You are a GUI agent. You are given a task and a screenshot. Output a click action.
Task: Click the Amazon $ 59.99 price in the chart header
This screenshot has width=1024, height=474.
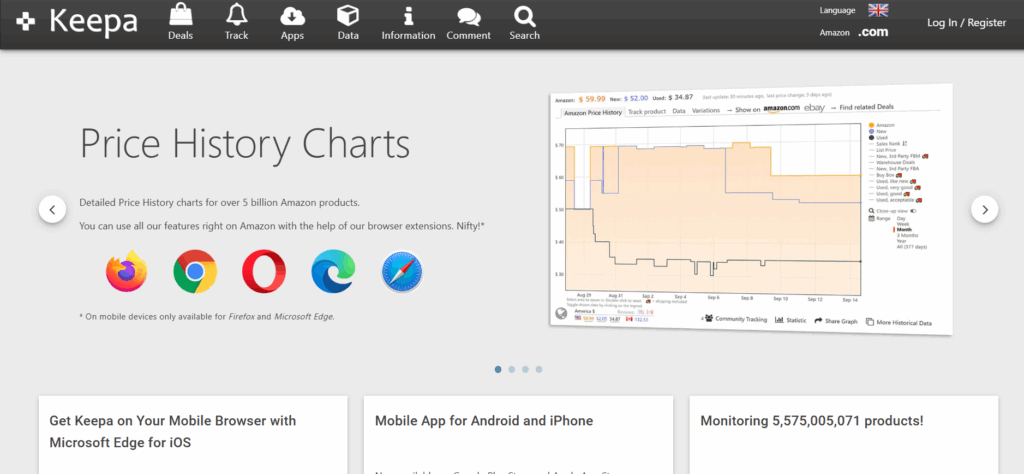click(592, 99)
